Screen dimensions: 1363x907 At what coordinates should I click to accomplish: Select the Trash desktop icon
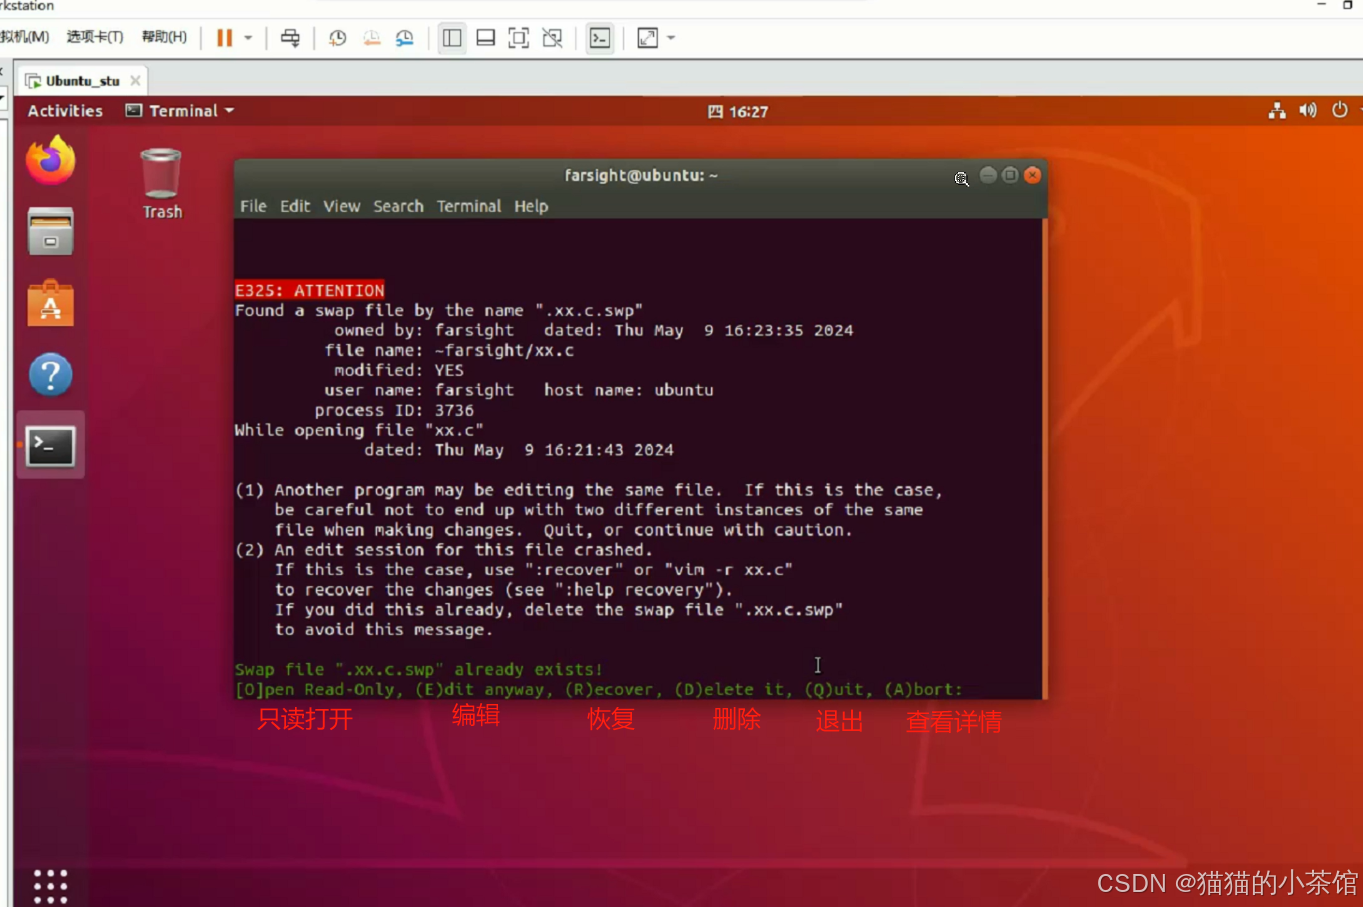161,184
